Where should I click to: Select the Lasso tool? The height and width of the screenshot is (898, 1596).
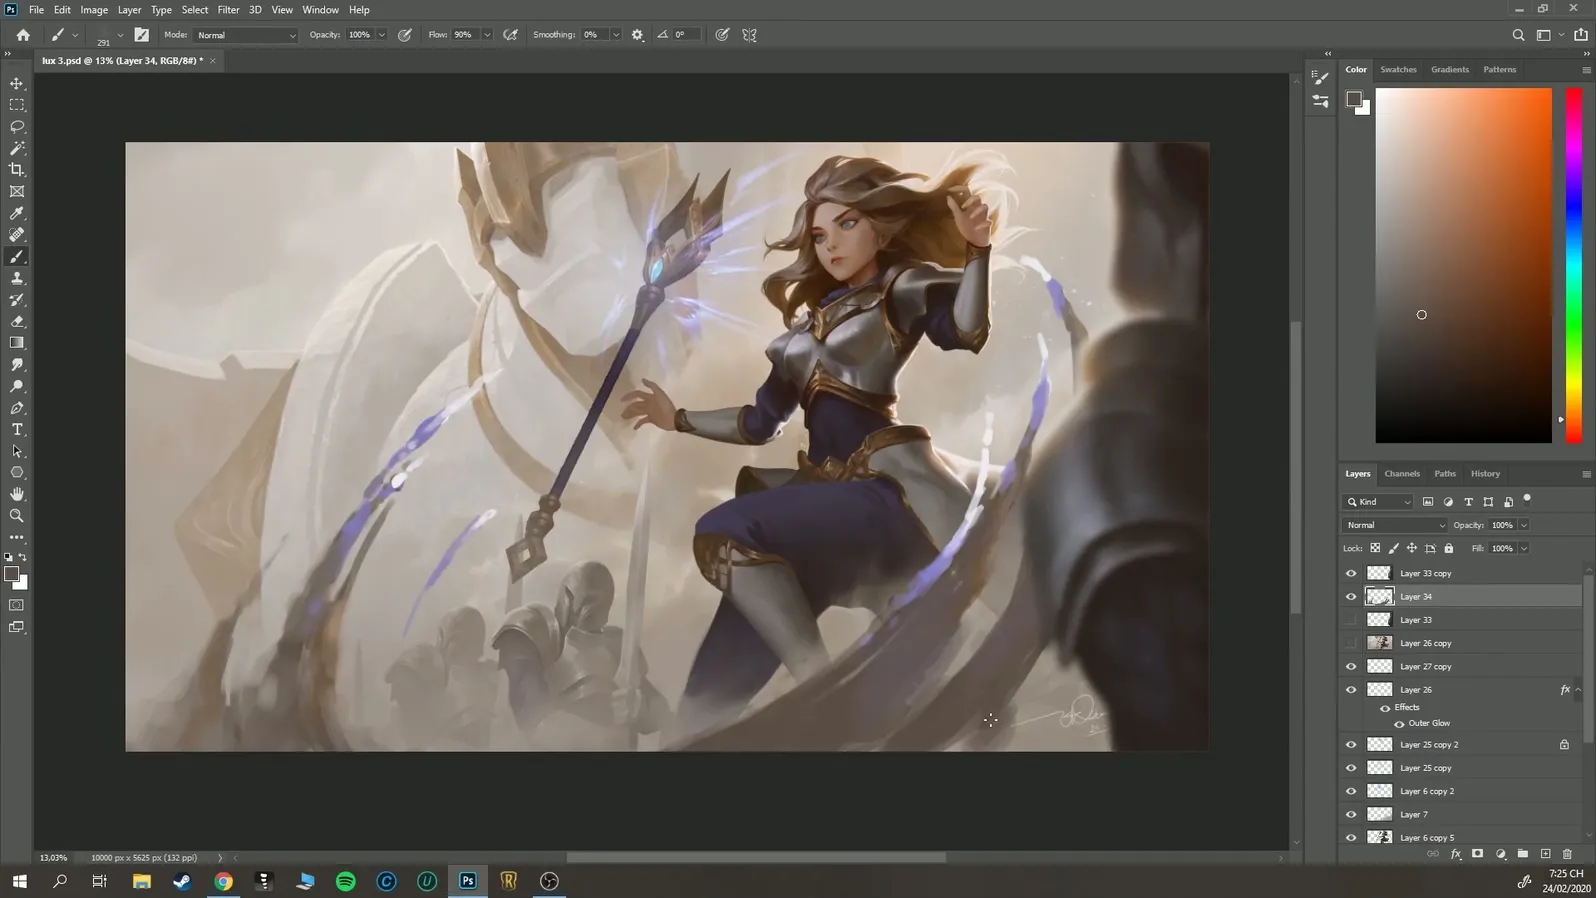[x=17, y=127]
